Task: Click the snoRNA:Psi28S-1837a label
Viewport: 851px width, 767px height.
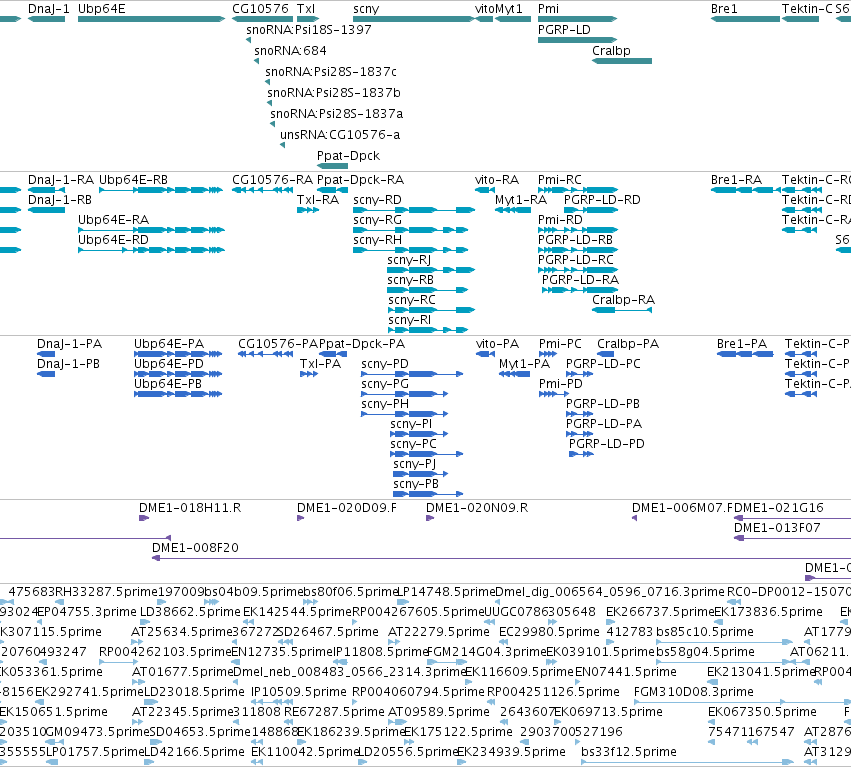Action: (x=336, y=114)
